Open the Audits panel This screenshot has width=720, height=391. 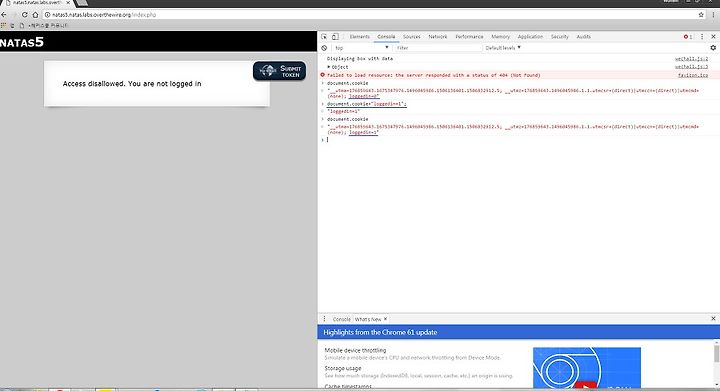tap(584, 37)
